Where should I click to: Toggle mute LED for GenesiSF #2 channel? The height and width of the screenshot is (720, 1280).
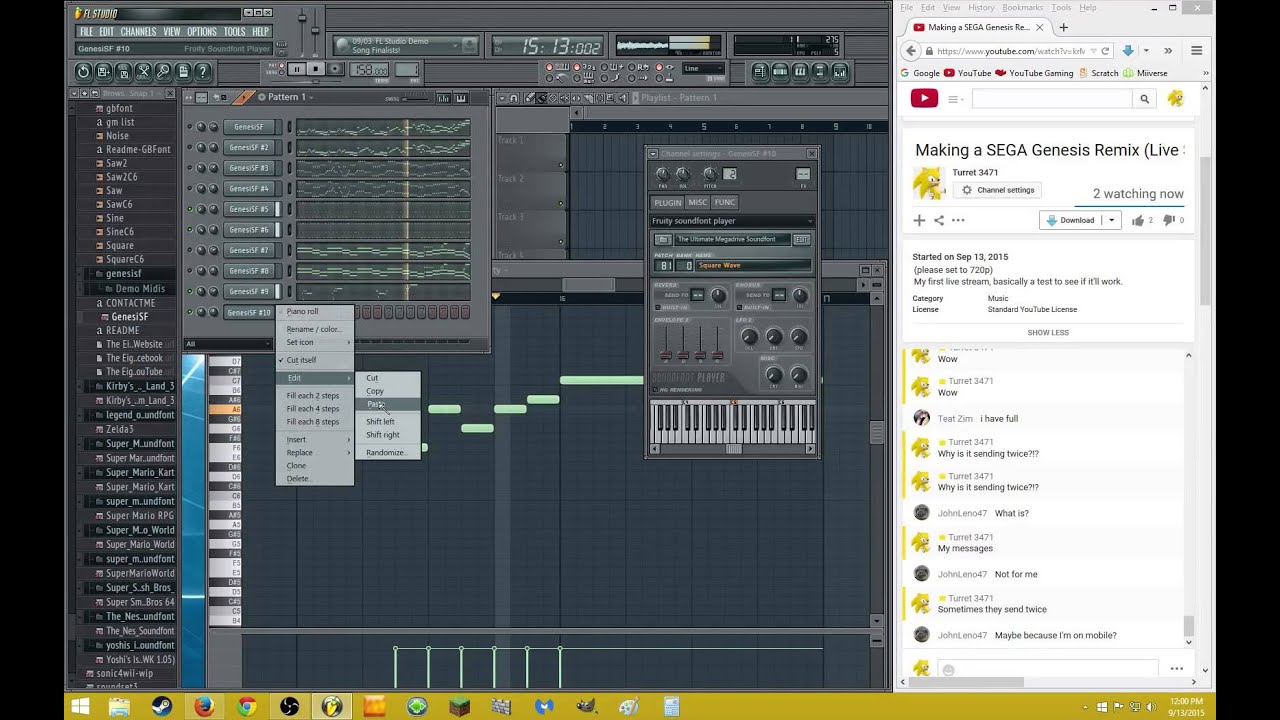190,148
